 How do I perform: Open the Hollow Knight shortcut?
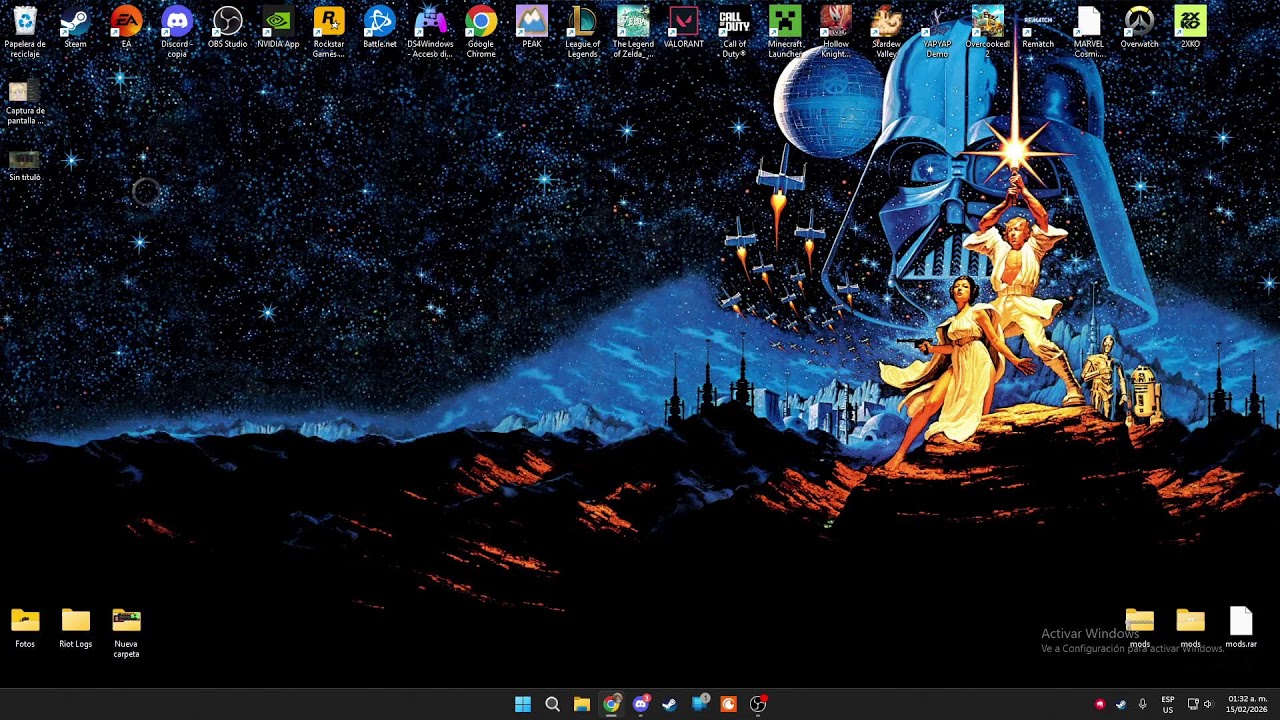(836, 32)
